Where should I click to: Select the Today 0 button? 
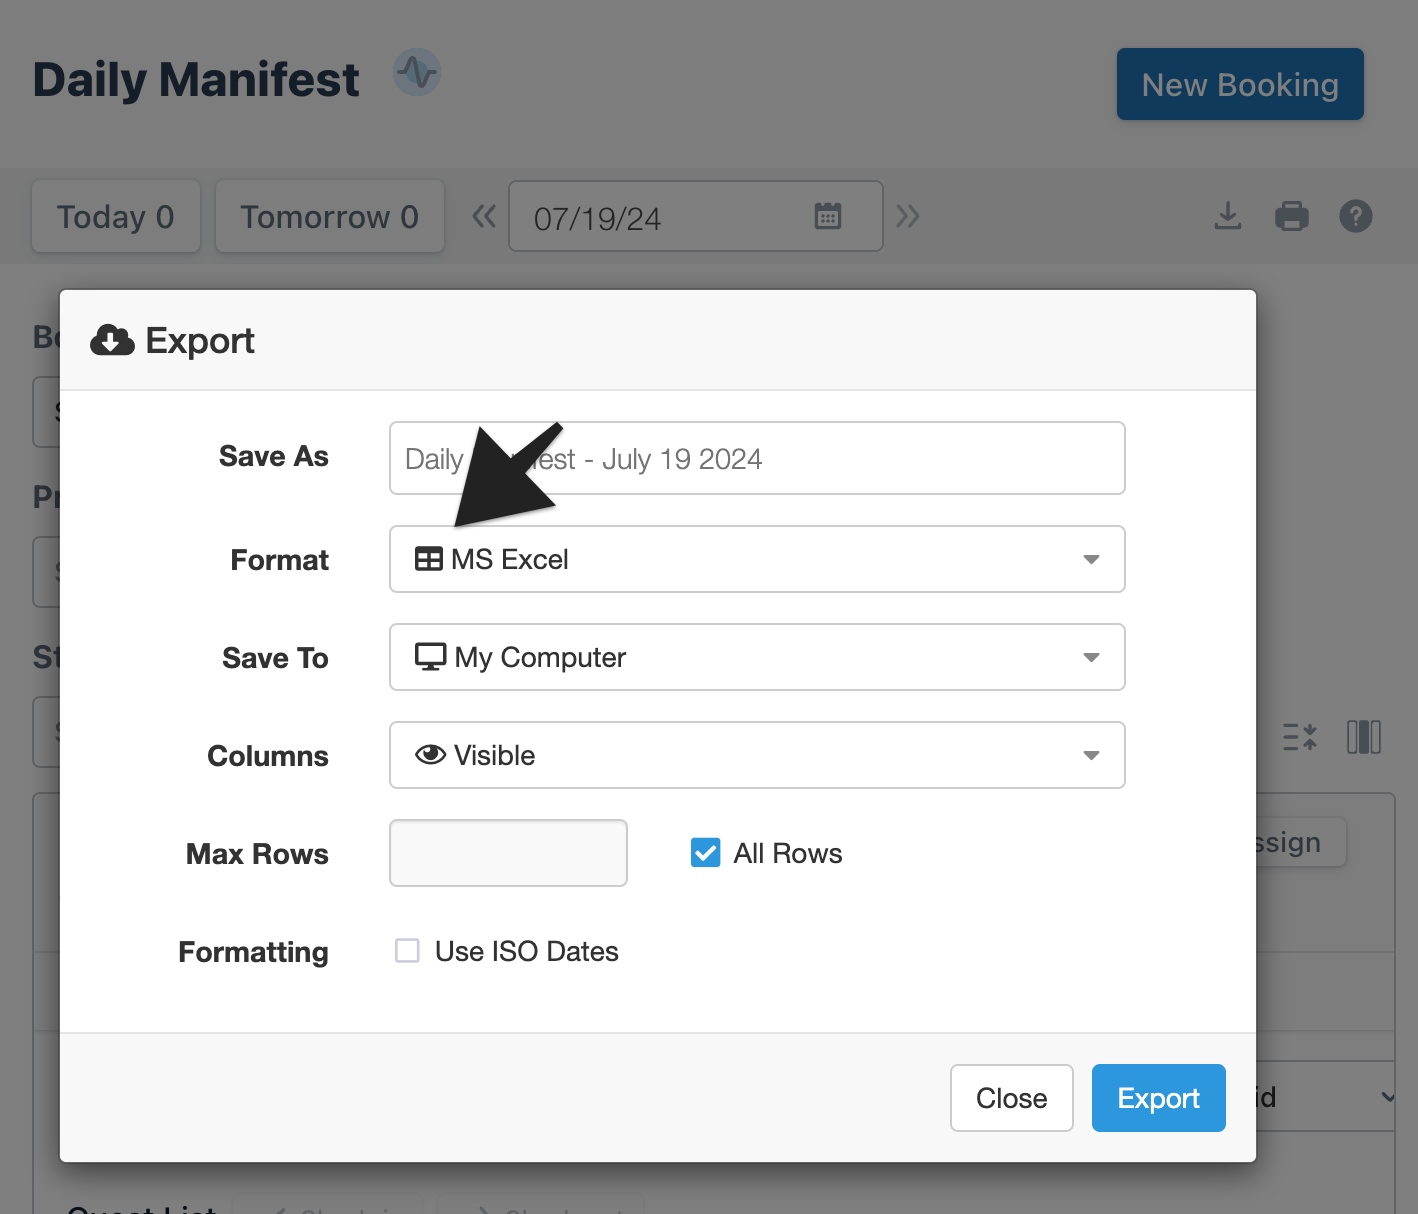click(x=116, y=216)
